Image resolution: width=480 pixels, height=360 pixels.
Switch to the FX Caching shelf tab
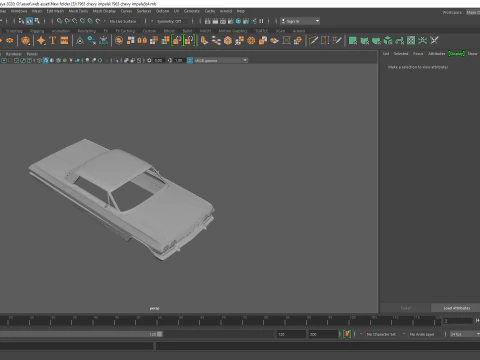pos(125,31)
